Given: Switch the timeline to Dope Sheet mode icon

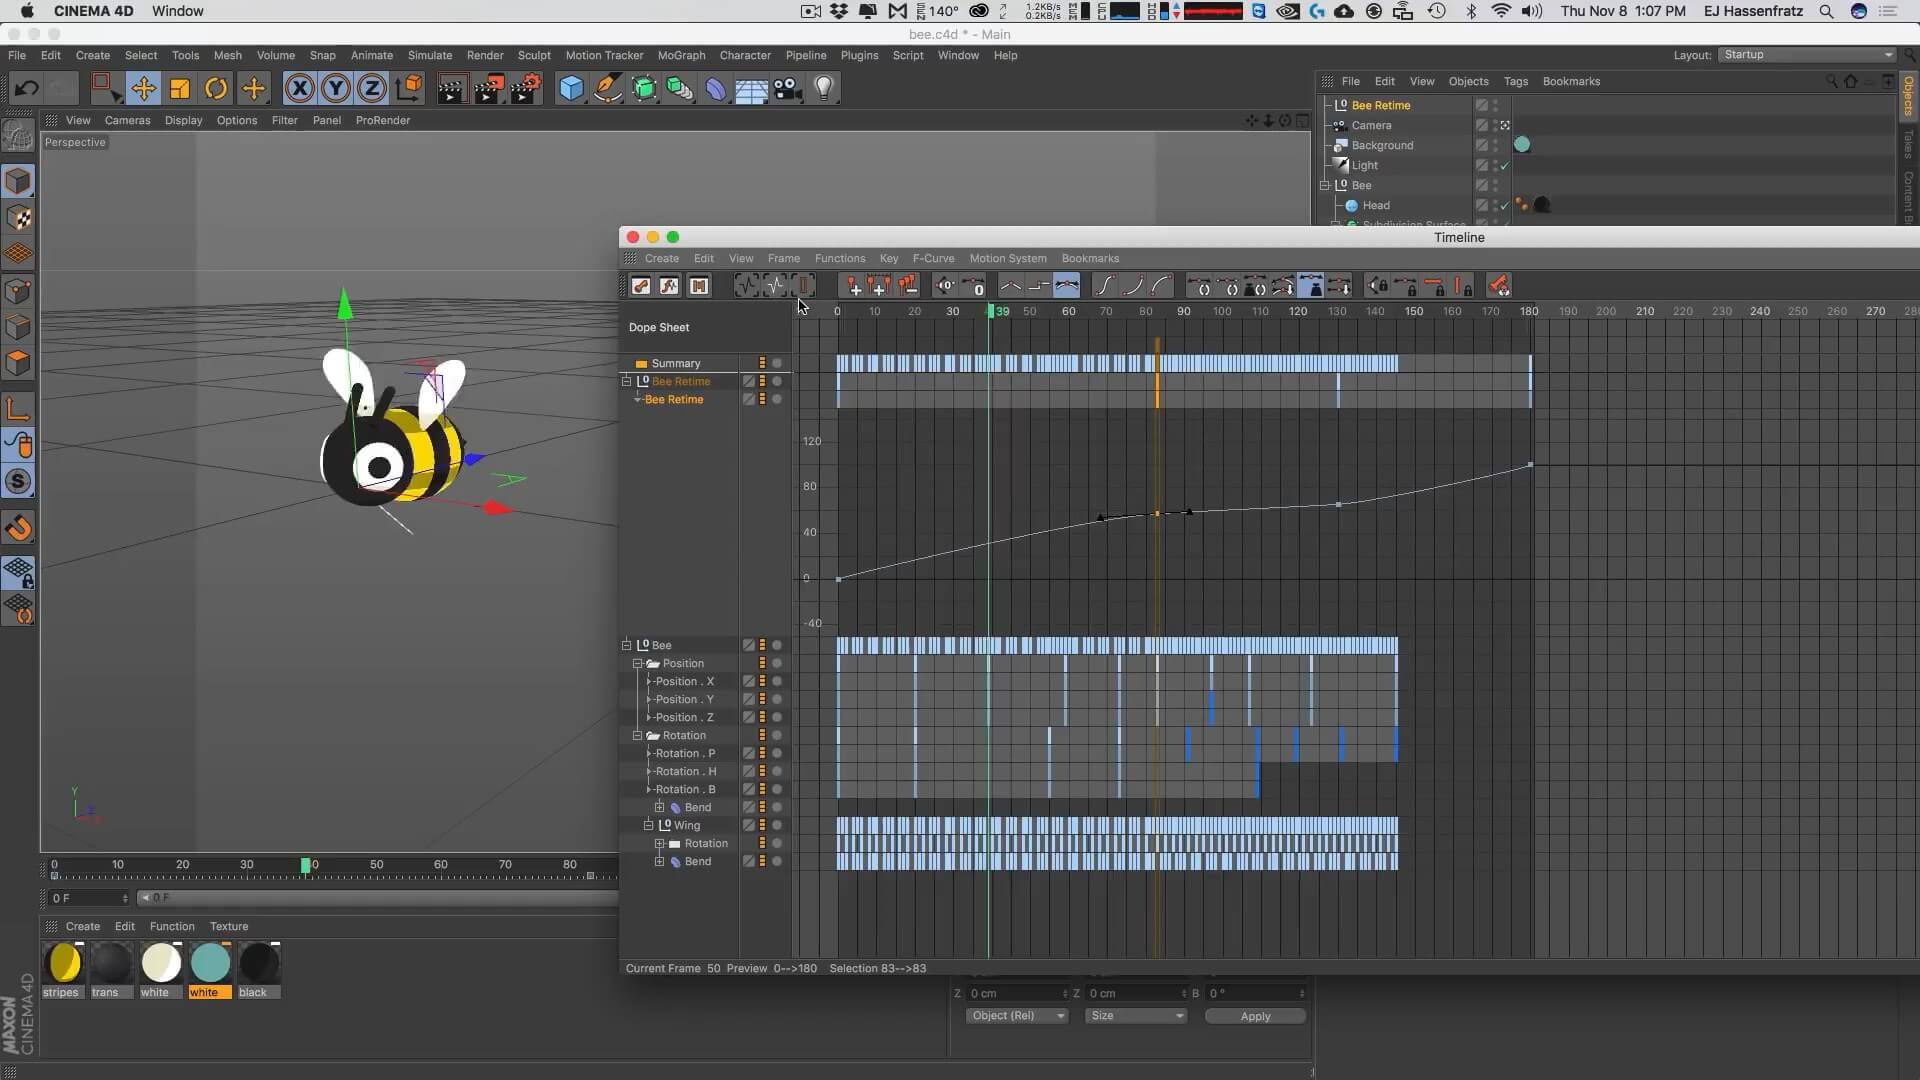Looking at the screenshot, I should point(641,287).
